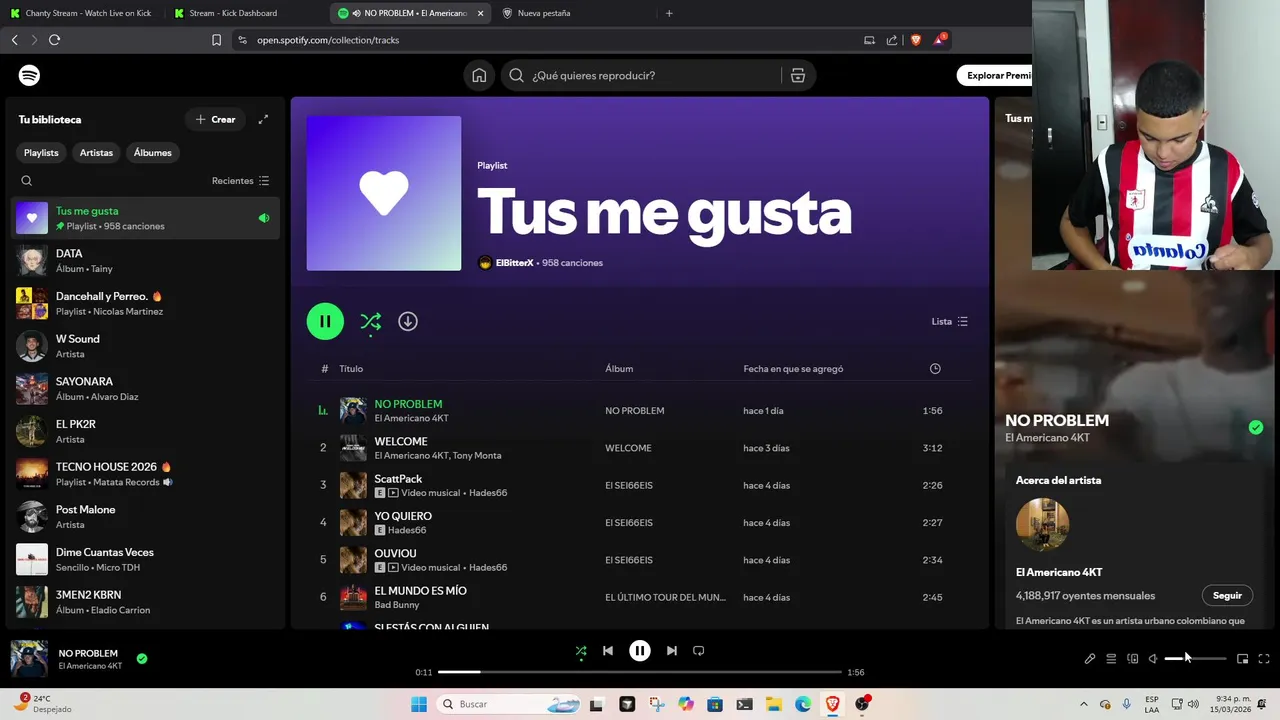1280x720 pixels.
Task: Open Dancehall y Perreo playlist
Action: [x=146, y=303]
